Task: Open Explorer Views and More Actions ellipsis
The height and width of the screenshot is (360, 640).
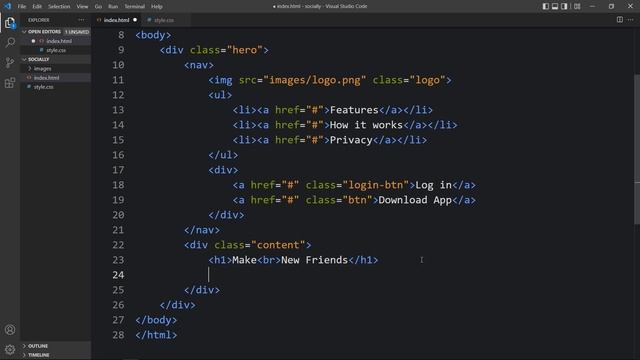Action: pyautogui.click(x=81, y=20)
